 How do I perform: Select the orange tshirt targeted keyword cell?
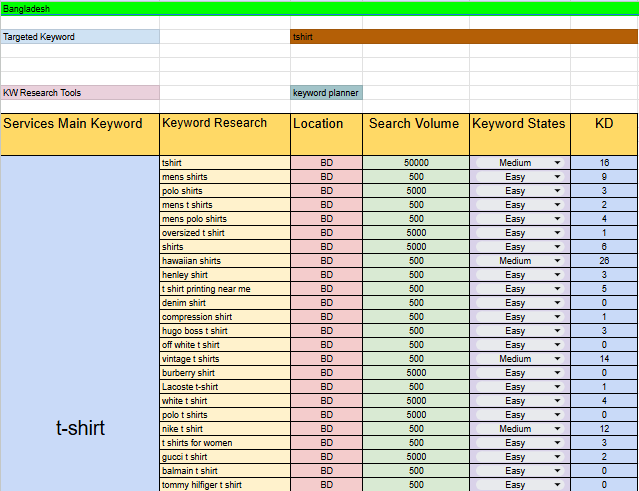click(x=463, y=37)
